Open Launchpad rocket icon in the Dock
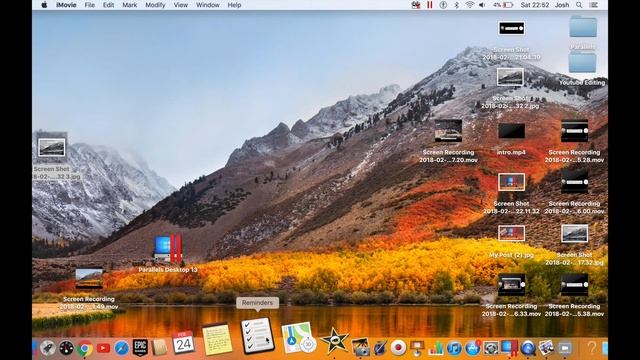 click(x=48, y=348)
